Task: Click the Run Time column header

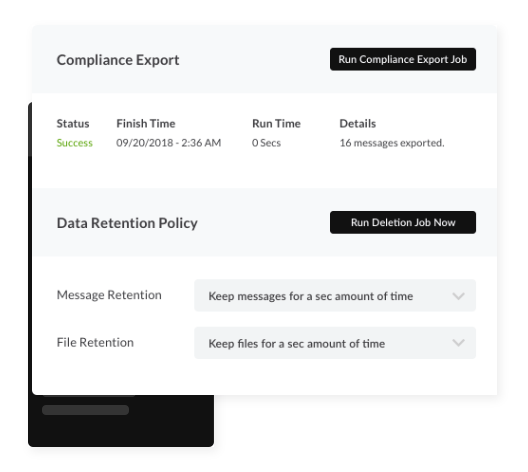Action: point(276,124)
